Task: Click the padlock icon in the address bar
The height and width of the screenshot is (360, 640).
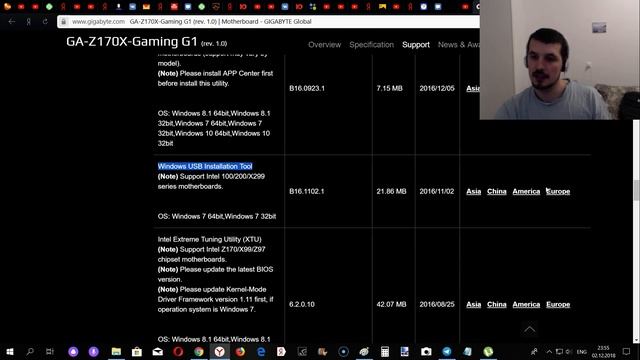Action: (x=64, y=22)
